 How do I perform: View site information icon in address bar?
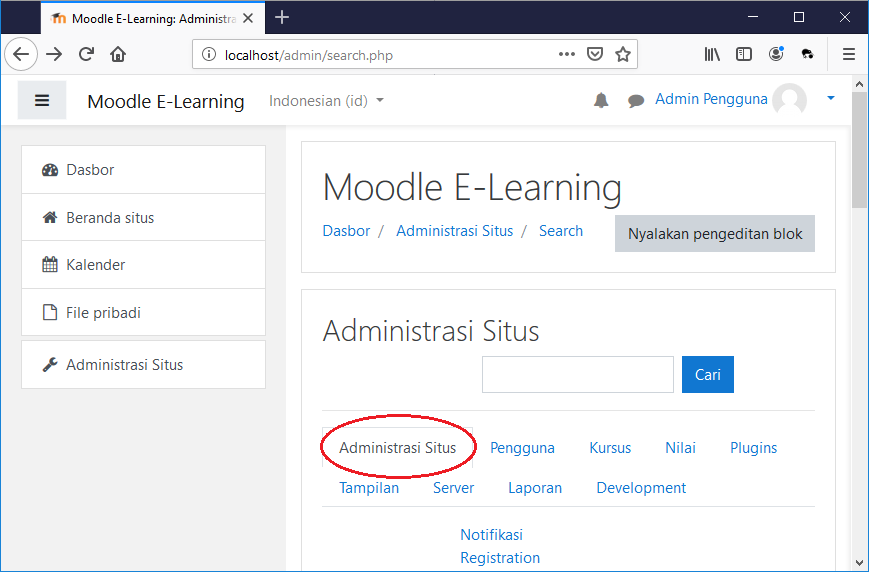[x=209, y=54]
